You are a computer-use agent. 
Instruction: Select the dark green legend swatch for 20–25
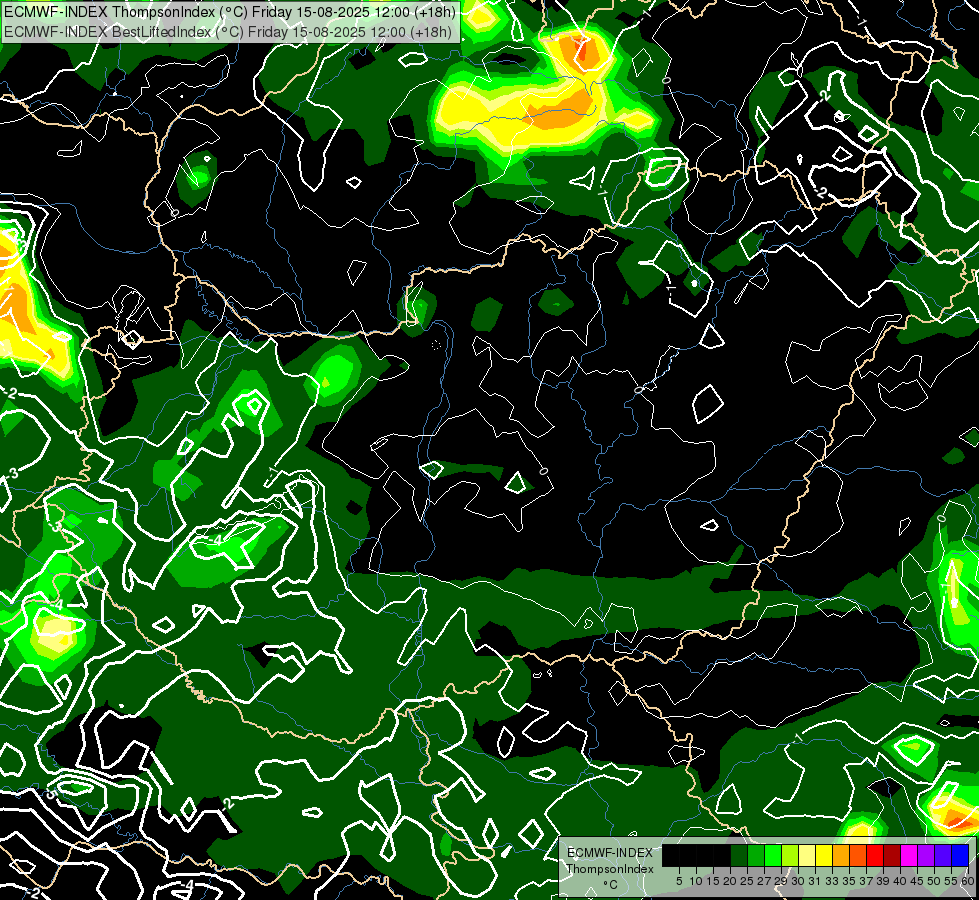(x=739, y=855)
